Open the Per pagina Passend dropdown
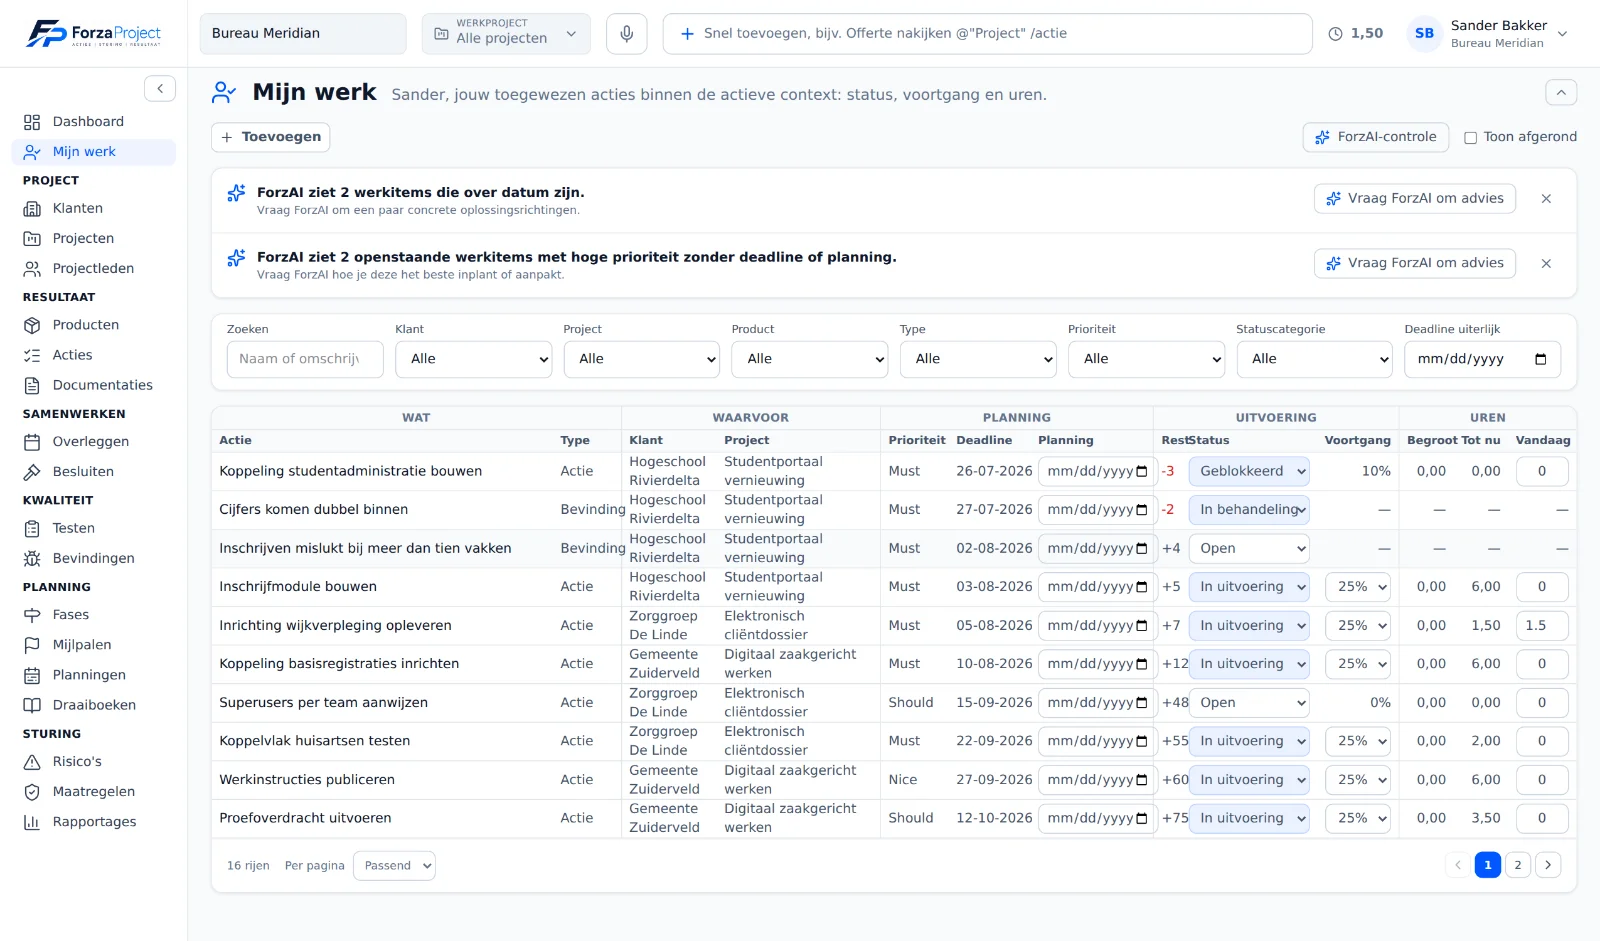Image resolution: width=1600 pixels, height=941 pixels. [394, 866]
